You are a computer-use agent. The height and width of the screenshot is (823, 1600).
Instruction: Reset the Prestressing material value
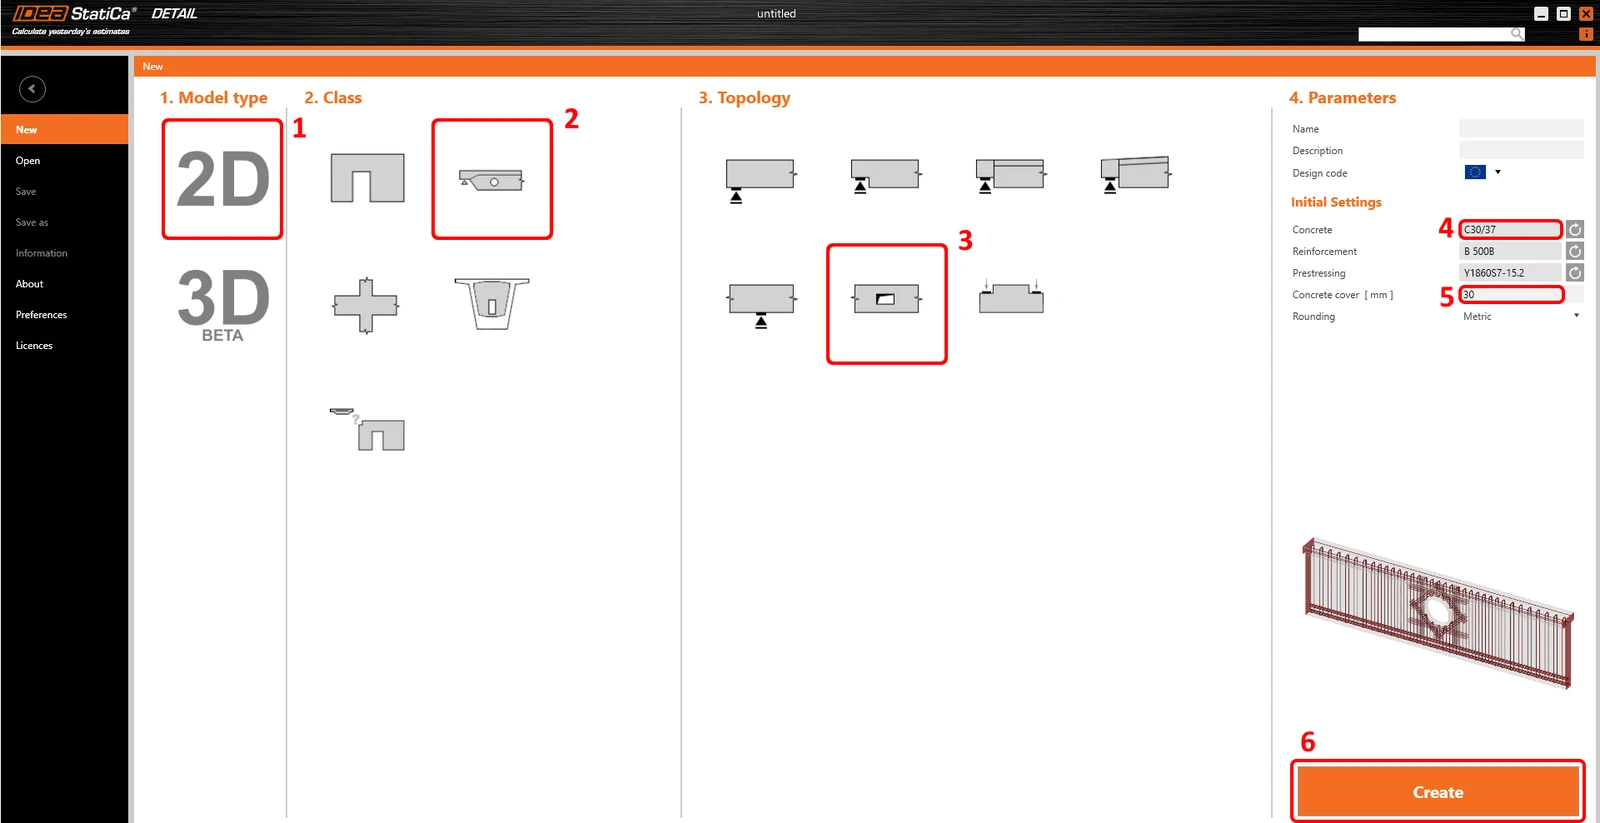[1575, 272]
